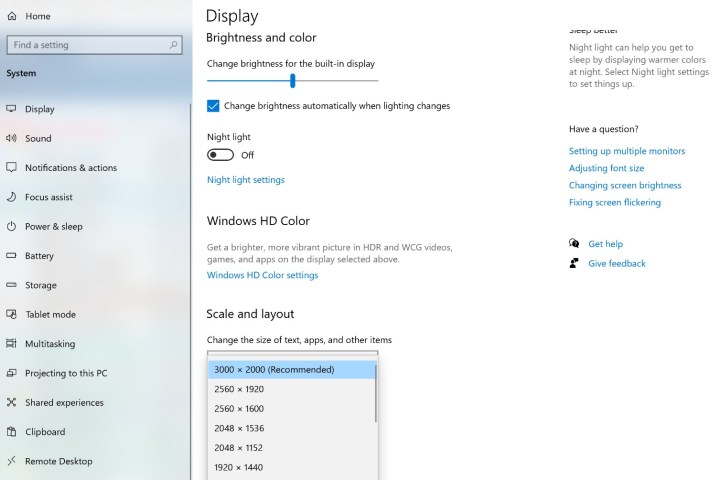The height and width of the screenshot is (480, 720).
Task: Toggle the Night light switch
Action: pos(220,155)
